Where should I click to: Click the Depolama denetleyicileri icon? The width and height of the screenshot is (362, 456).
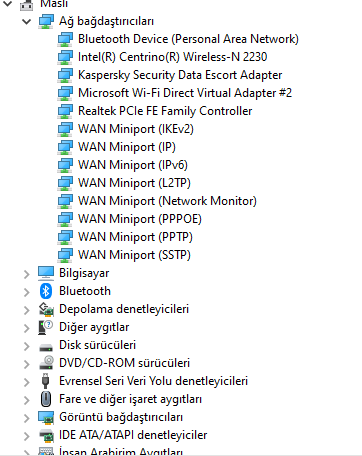pyautogui.click(x=46, y=309)
